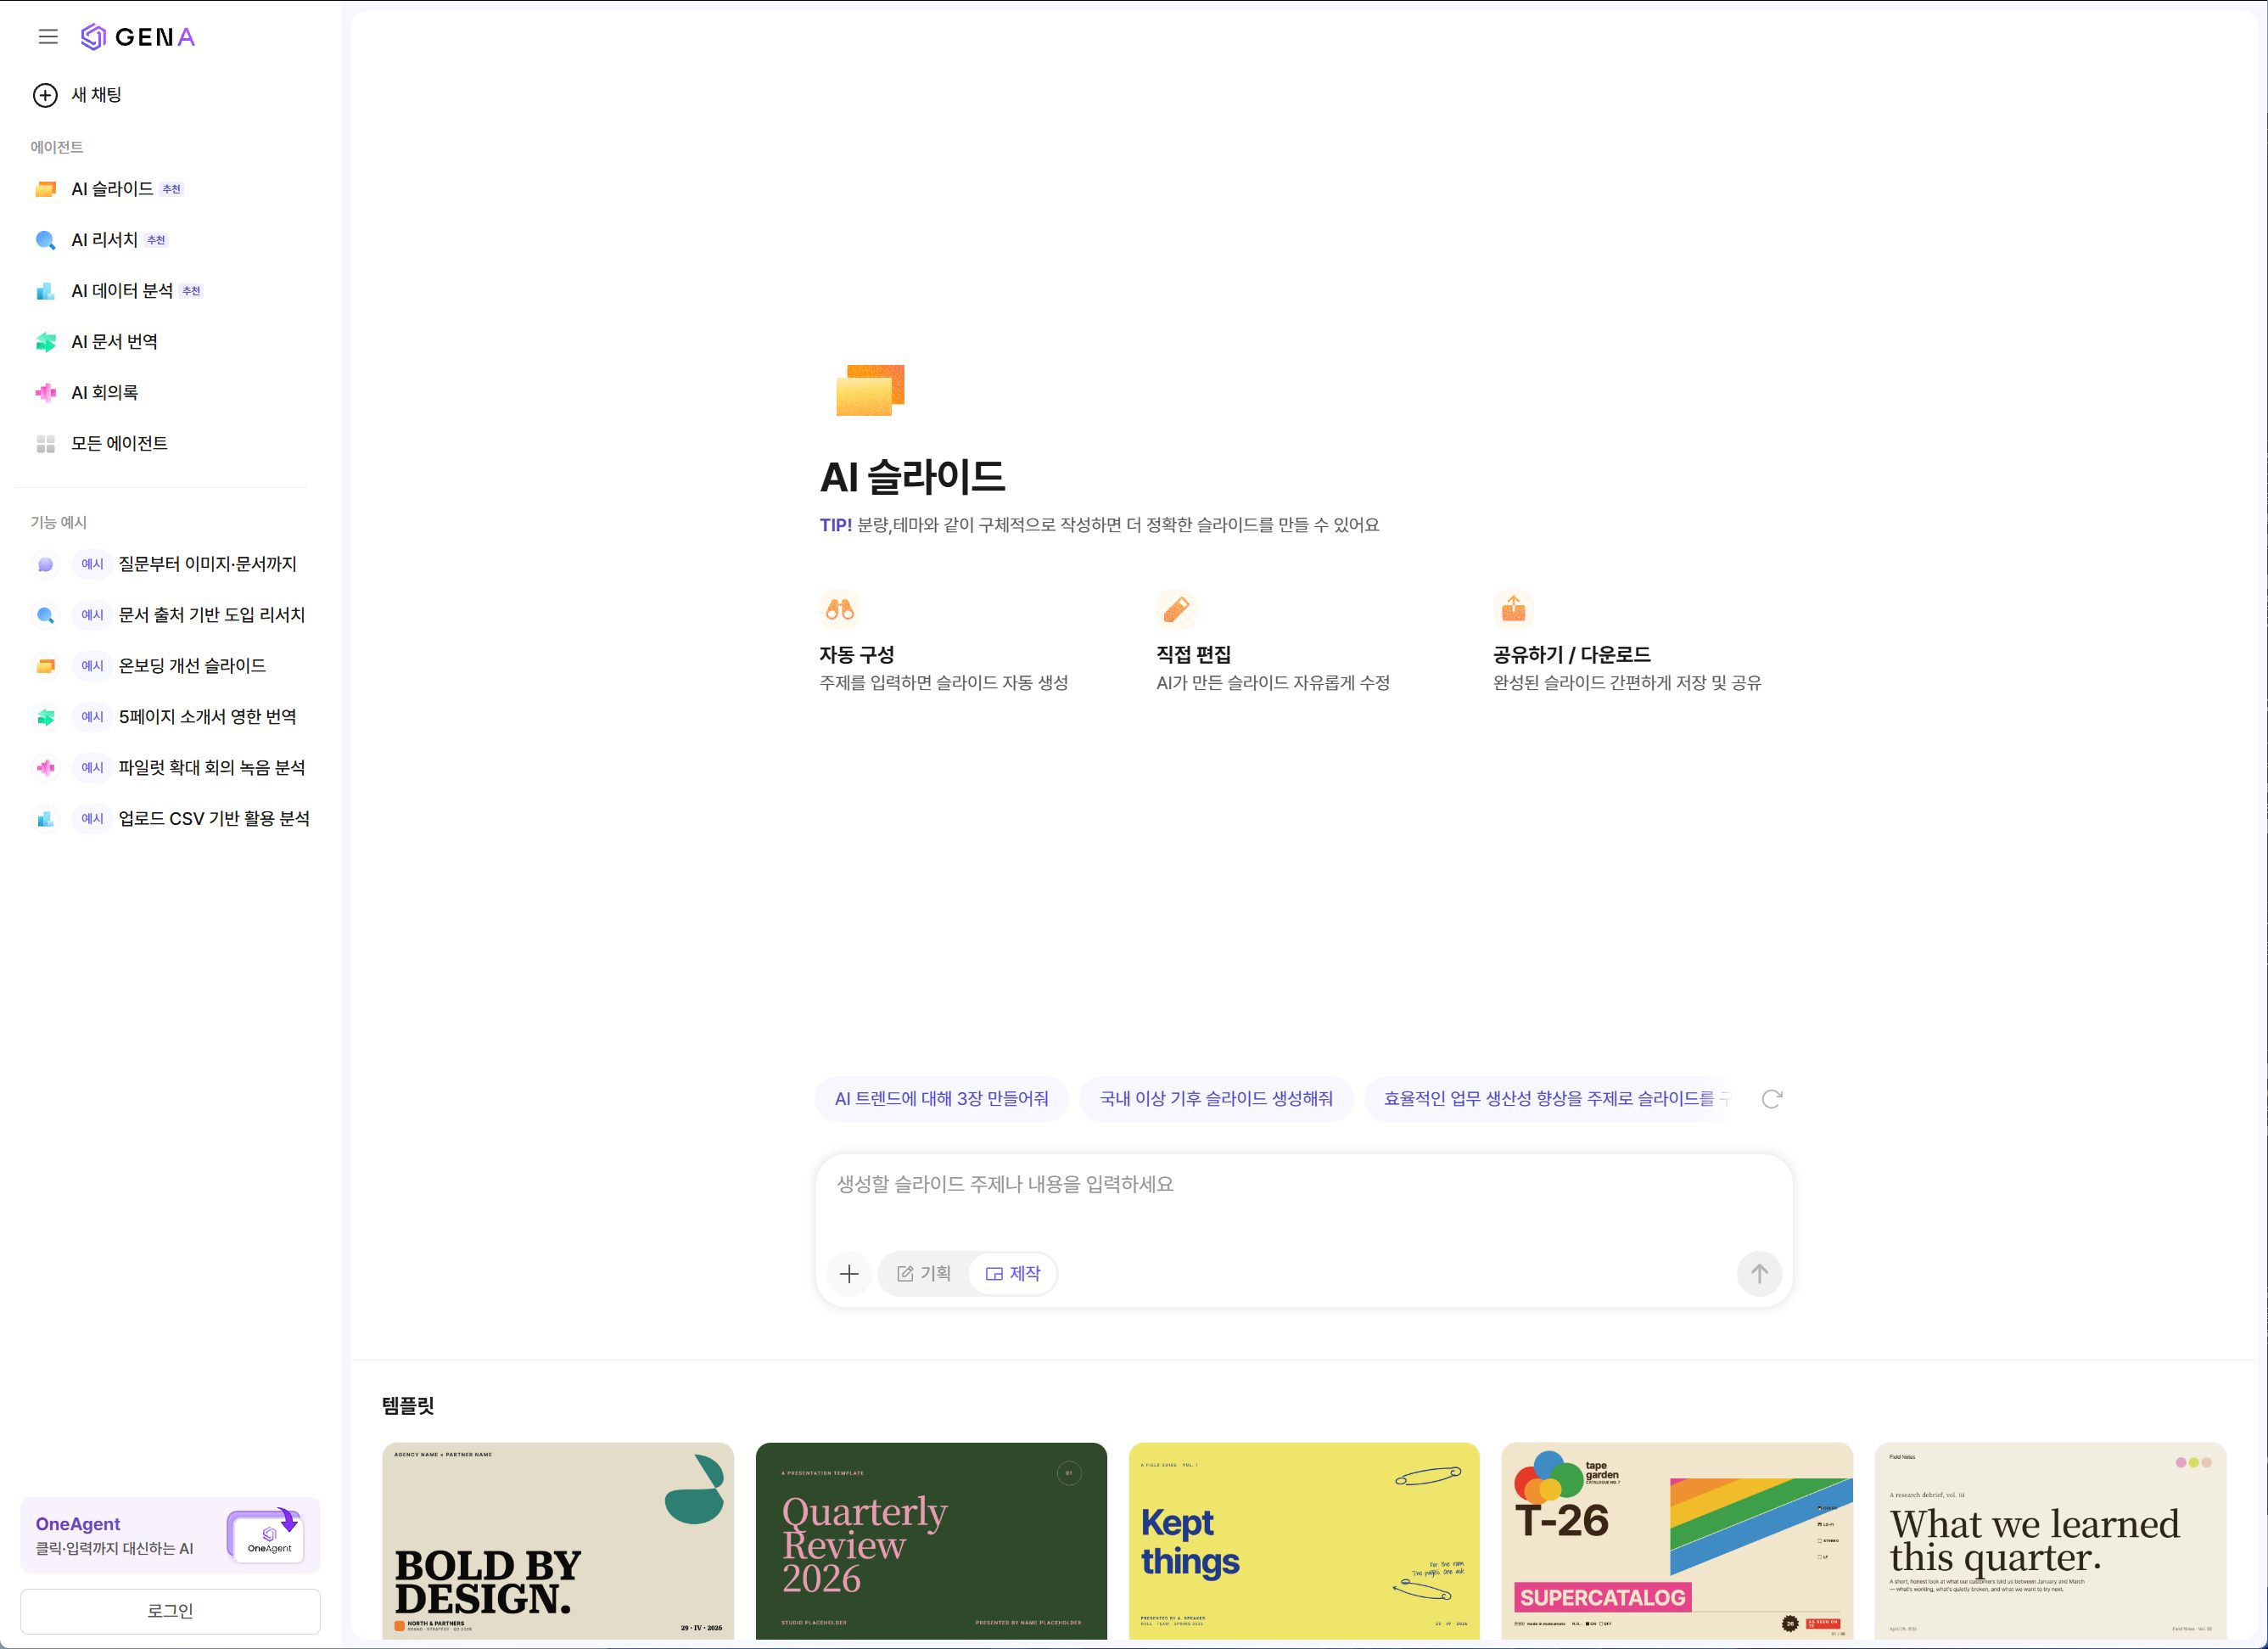Click the pencil 직접 편집 icon
The image size is (2268, 1649).
coord(1177,609)
